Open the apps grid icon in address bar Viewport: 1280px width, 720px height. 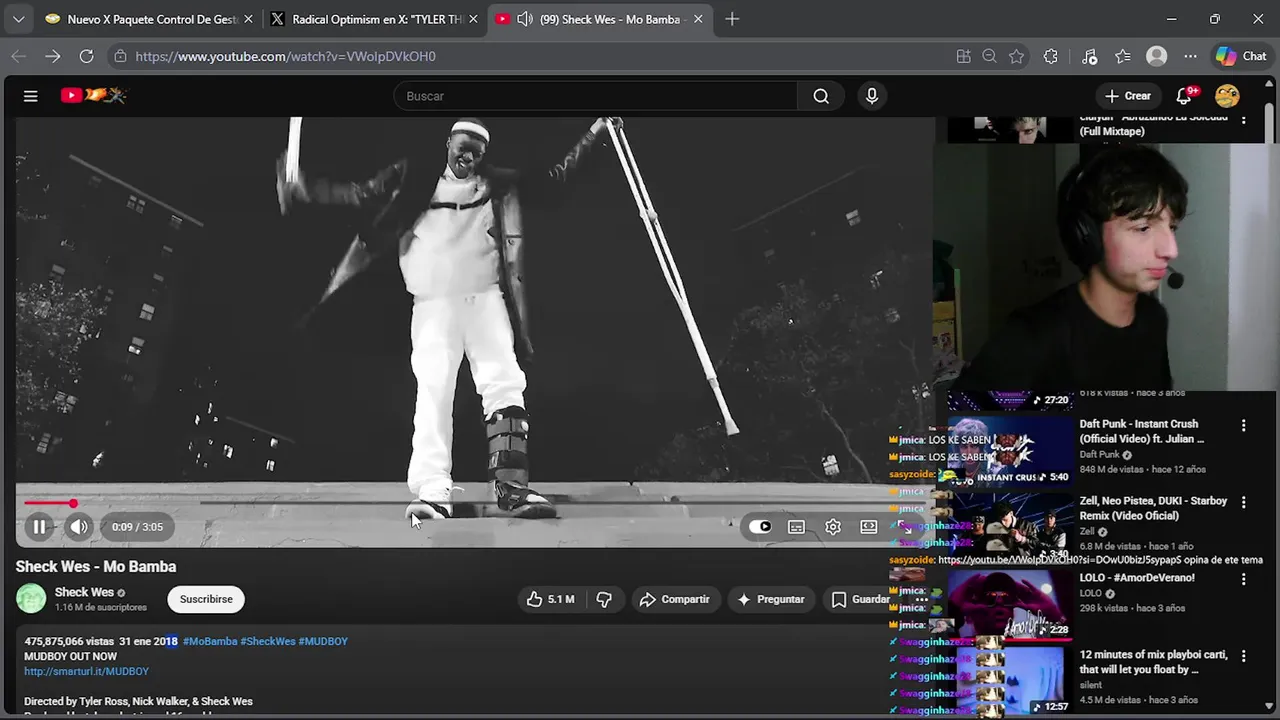coord(964,56)
